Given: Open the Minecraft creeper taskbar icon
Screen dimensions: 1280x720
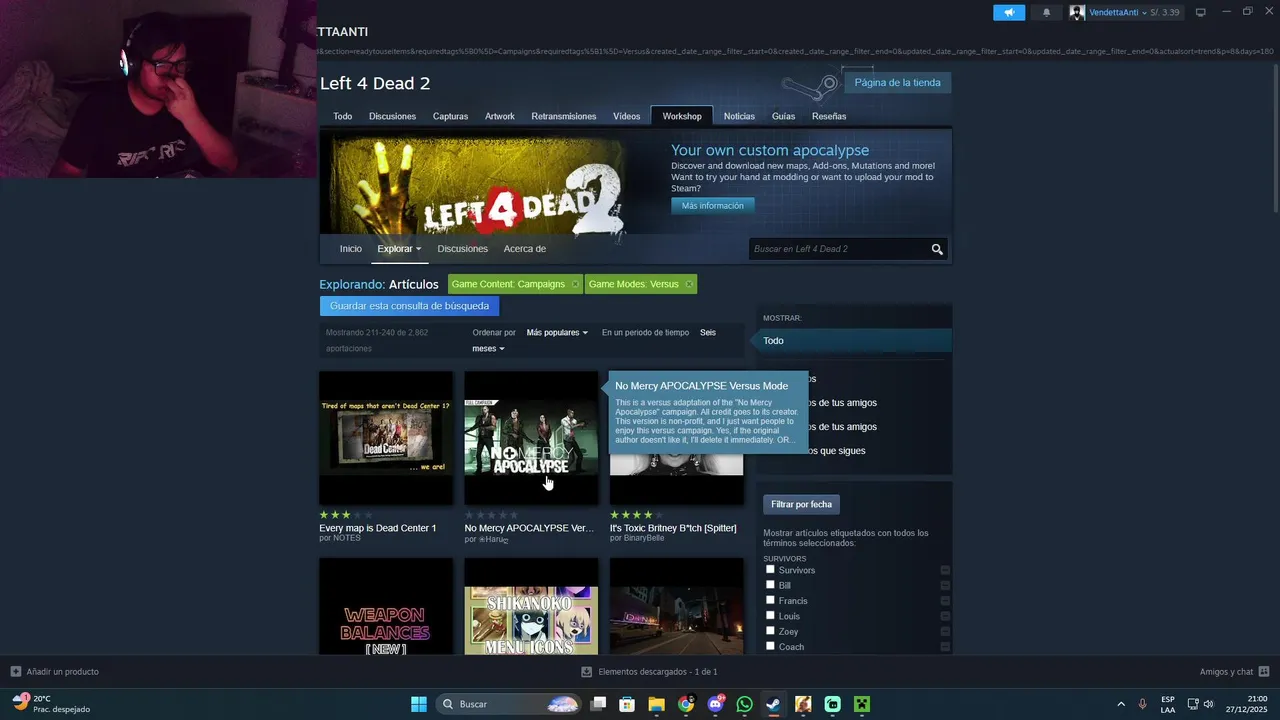Looking at the screenshot, I should [862, 704].
